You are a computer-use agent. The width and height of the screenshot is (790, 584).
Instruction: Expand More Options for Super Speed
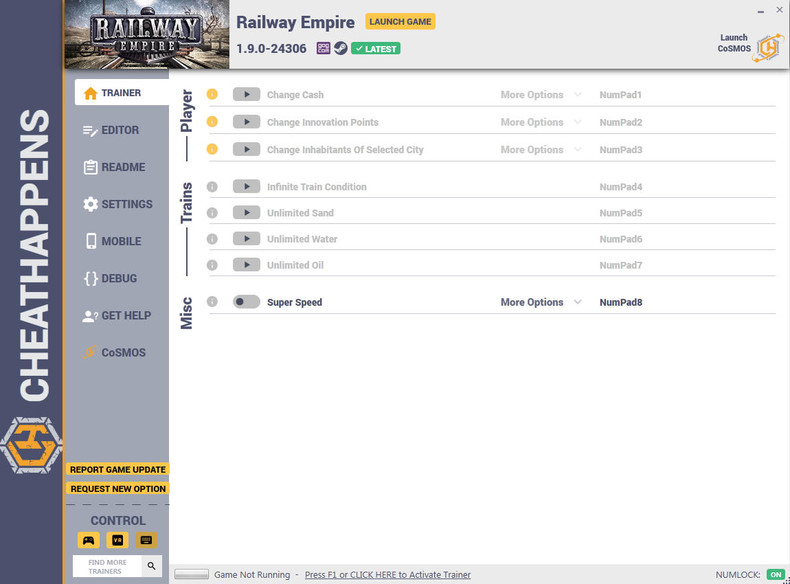(541, 302)
